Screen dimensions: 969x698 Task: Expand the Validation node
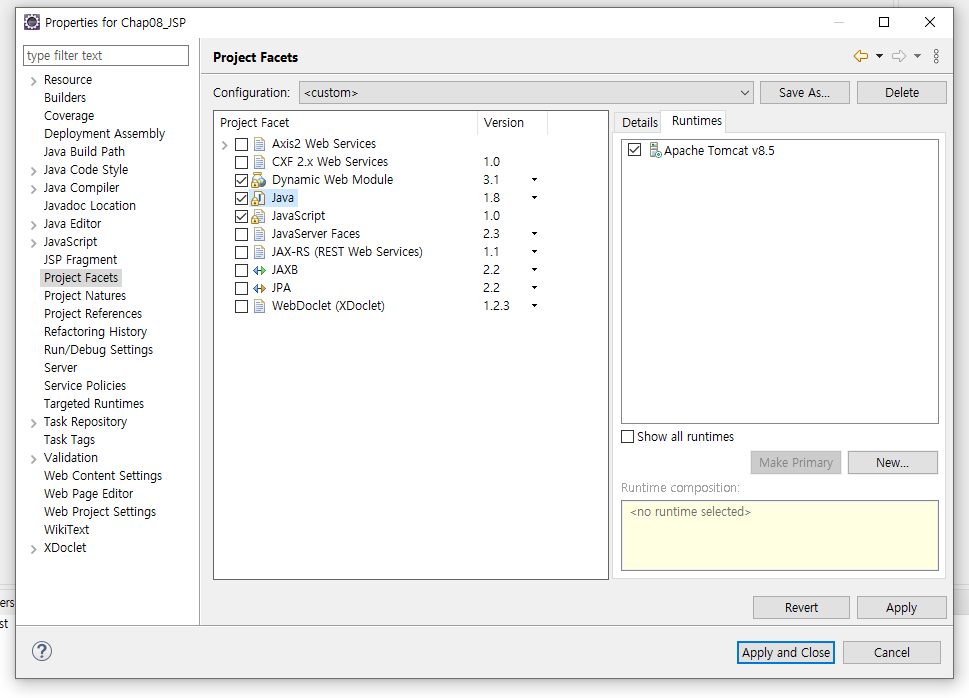click(x=33, y=459)
